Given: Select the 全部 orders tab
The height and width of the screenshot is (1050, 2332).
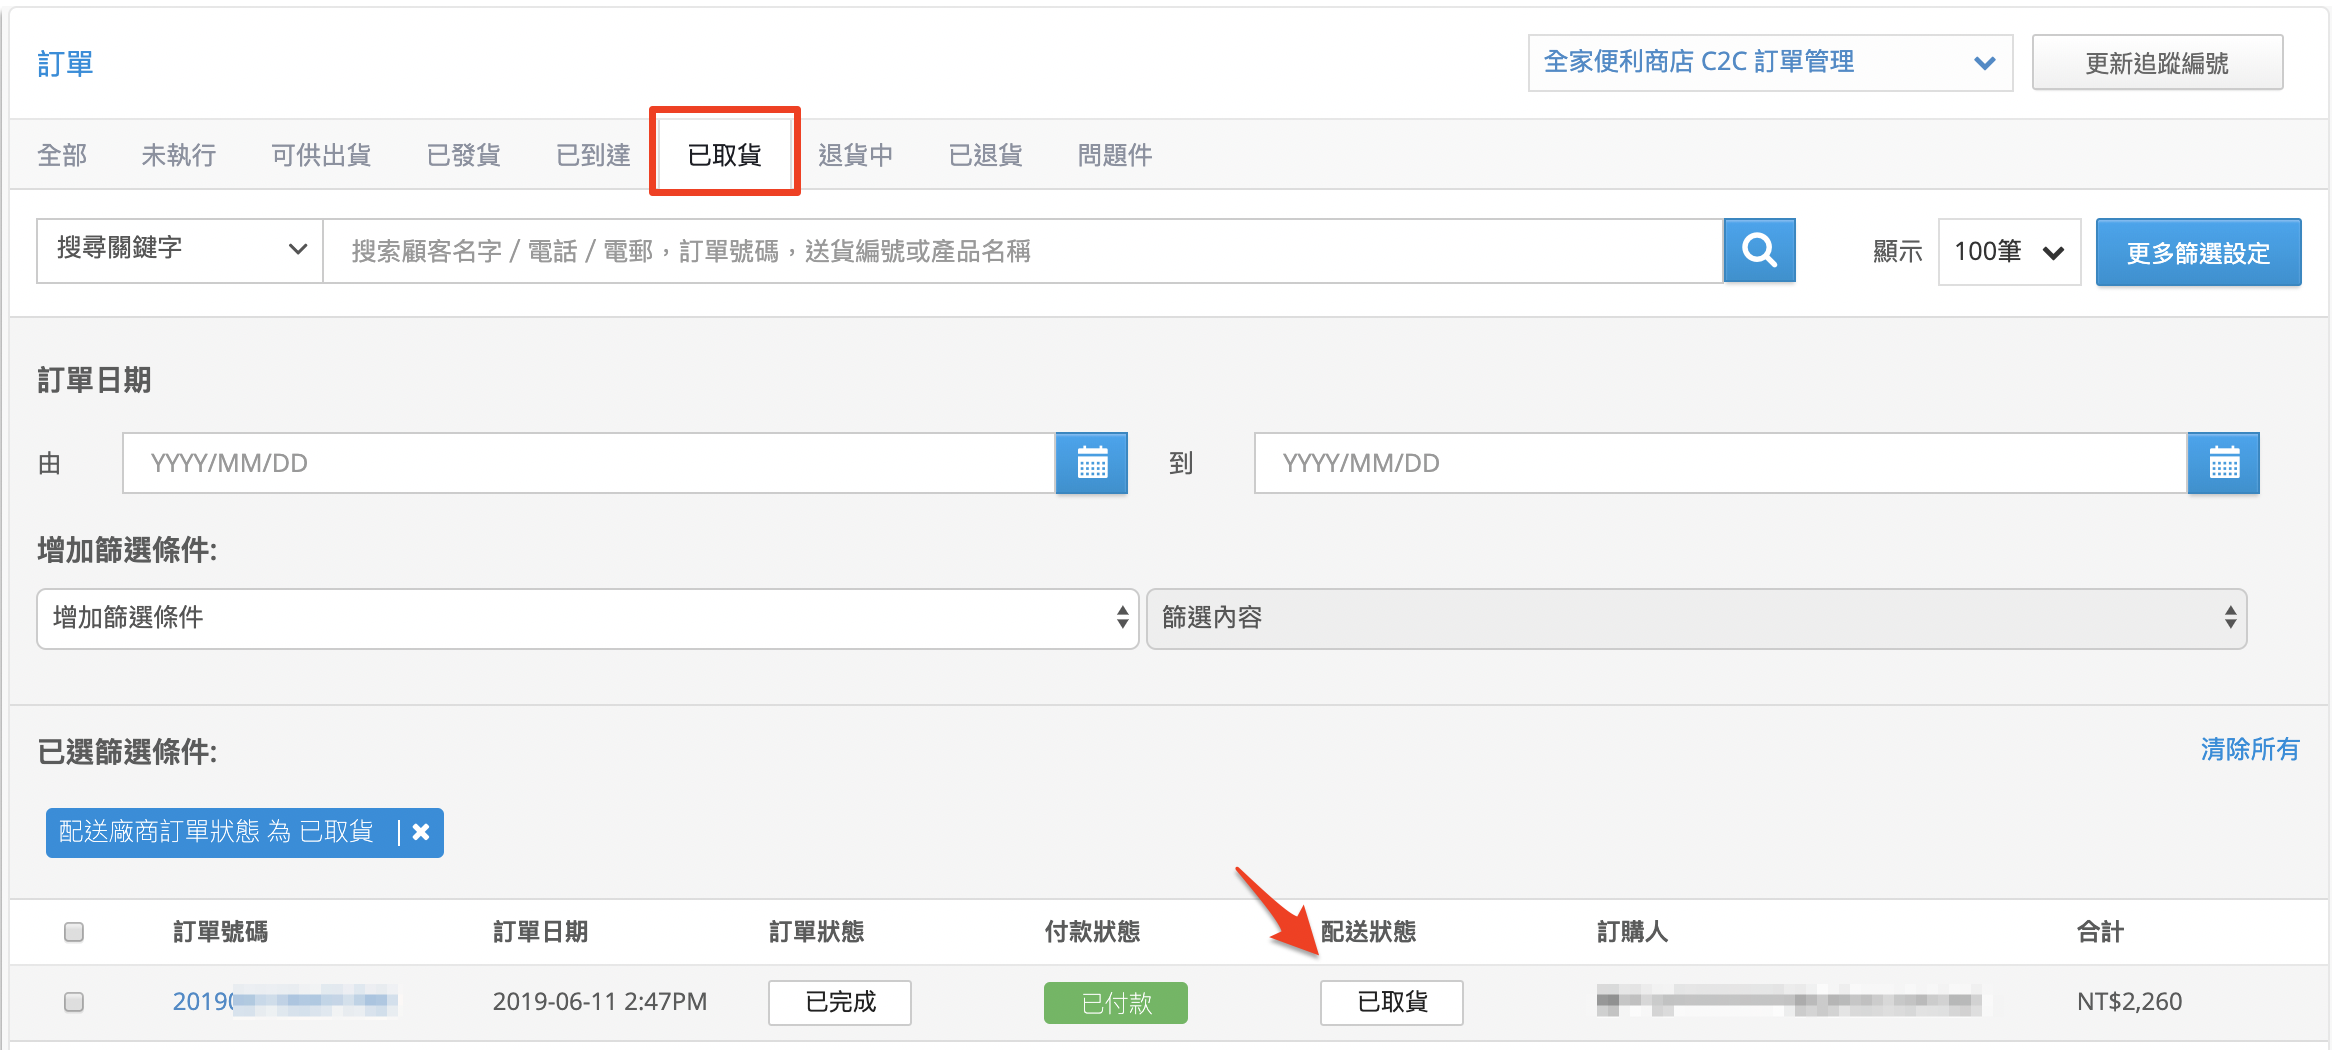Looking at the screenshot, I should pos(62,155).
